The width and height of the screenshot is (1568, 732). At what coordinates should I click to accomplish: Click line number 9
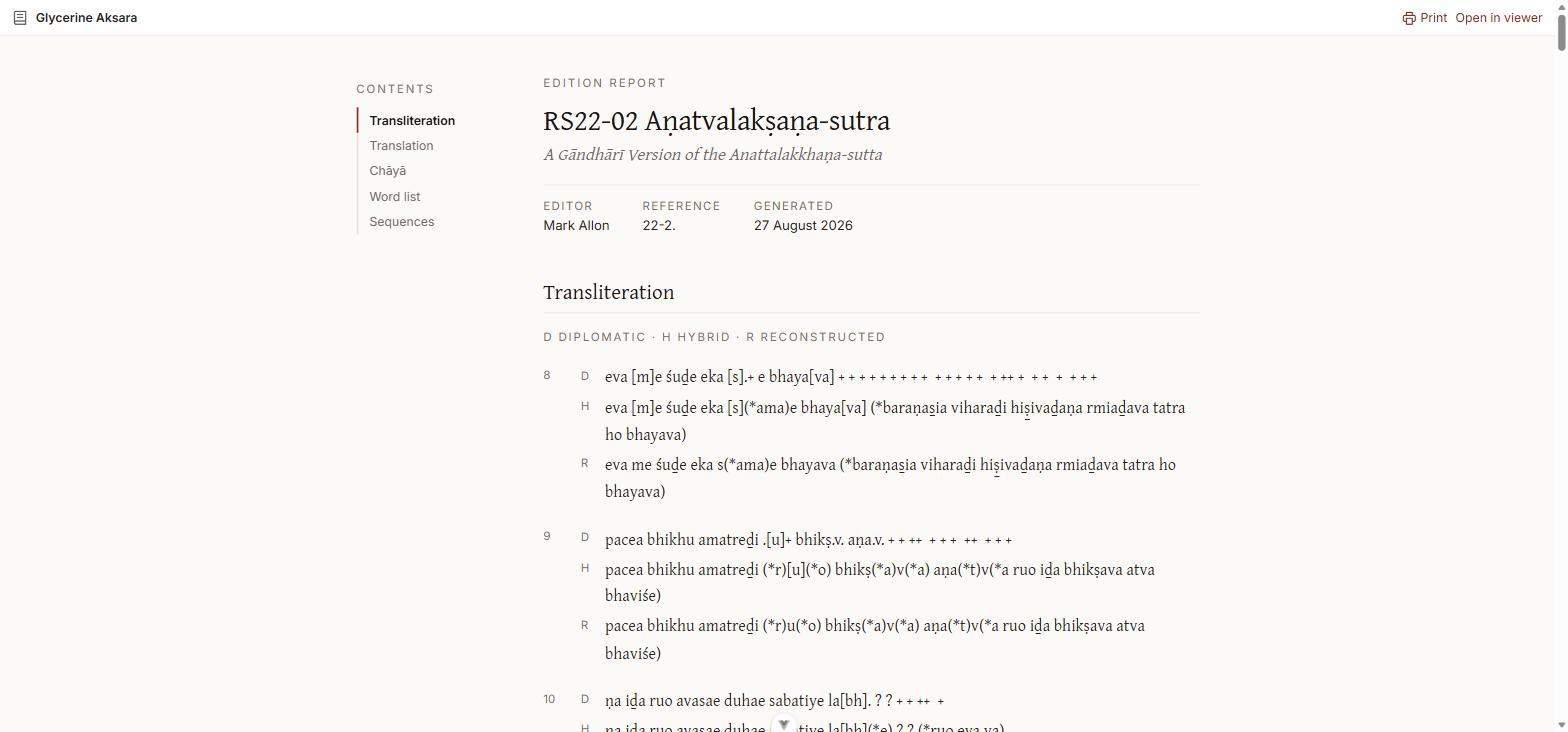coord(547,537)
